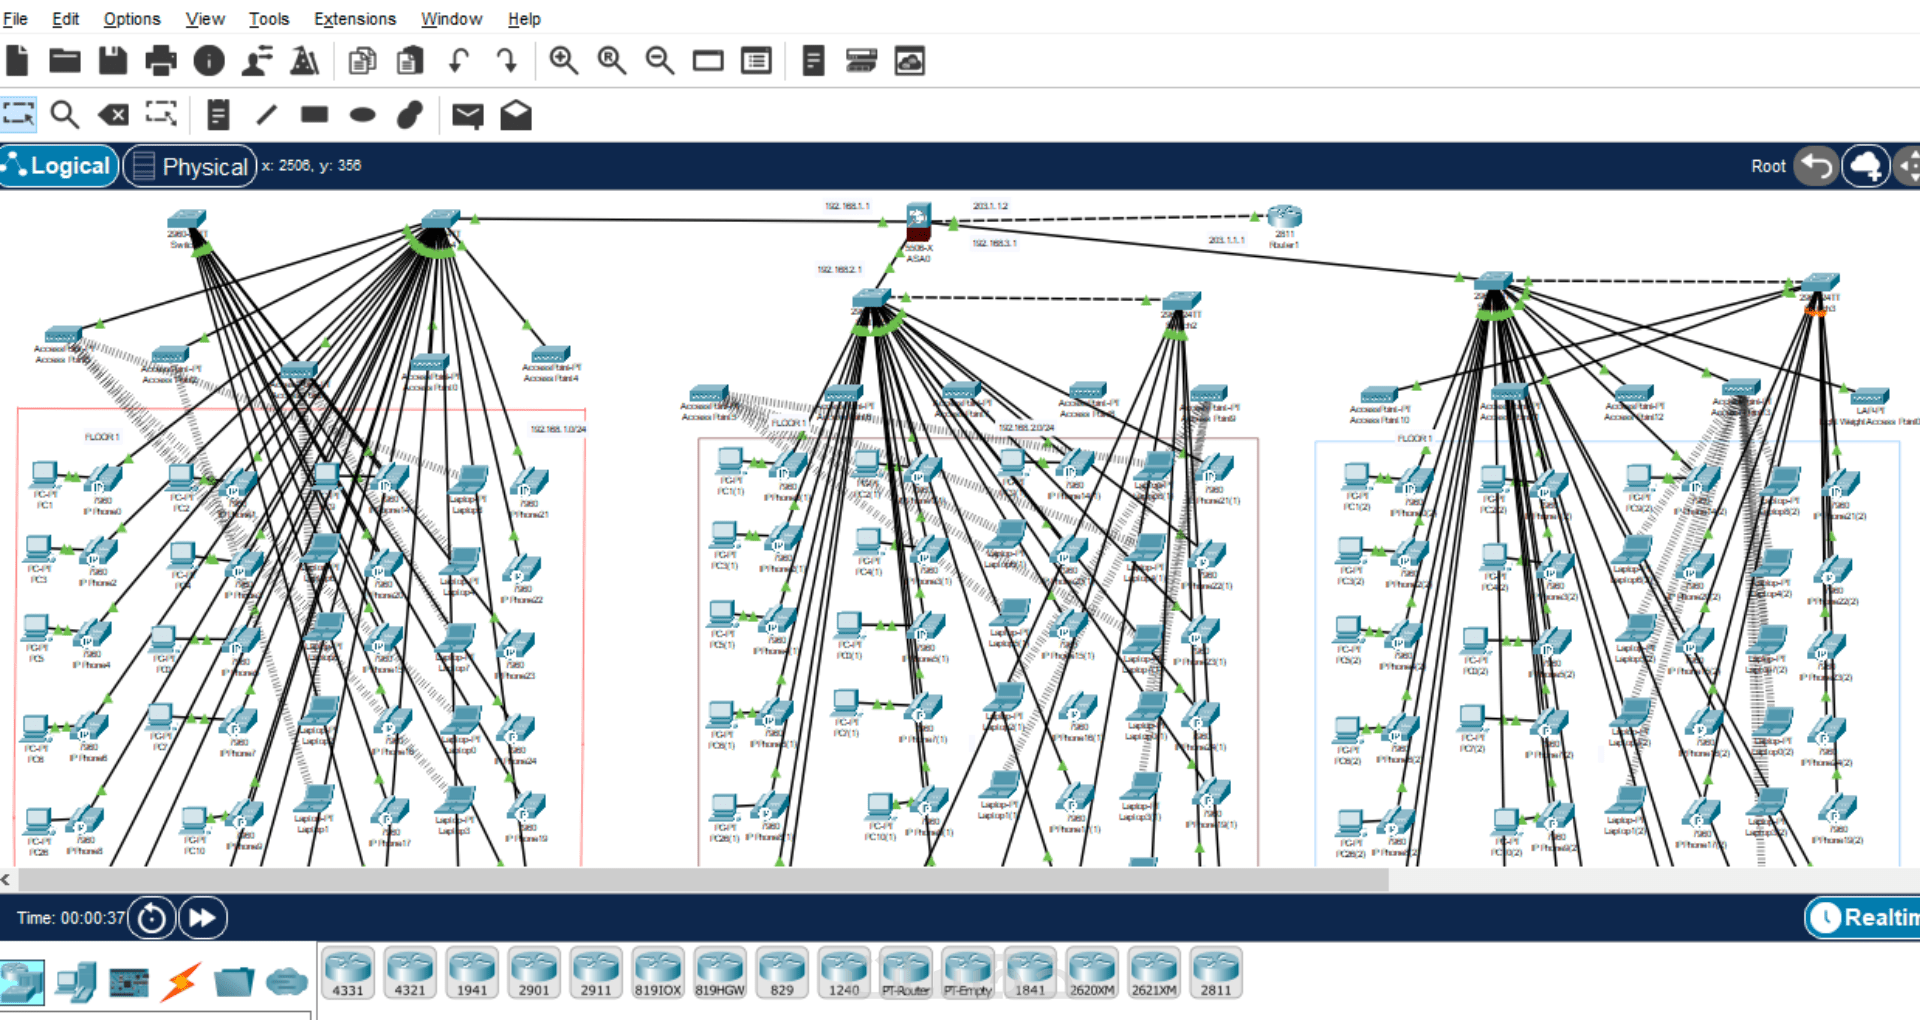1920x1020 pixels.
Task: Create a new cluster with the cloud icon
Action: click(1865, 166)
